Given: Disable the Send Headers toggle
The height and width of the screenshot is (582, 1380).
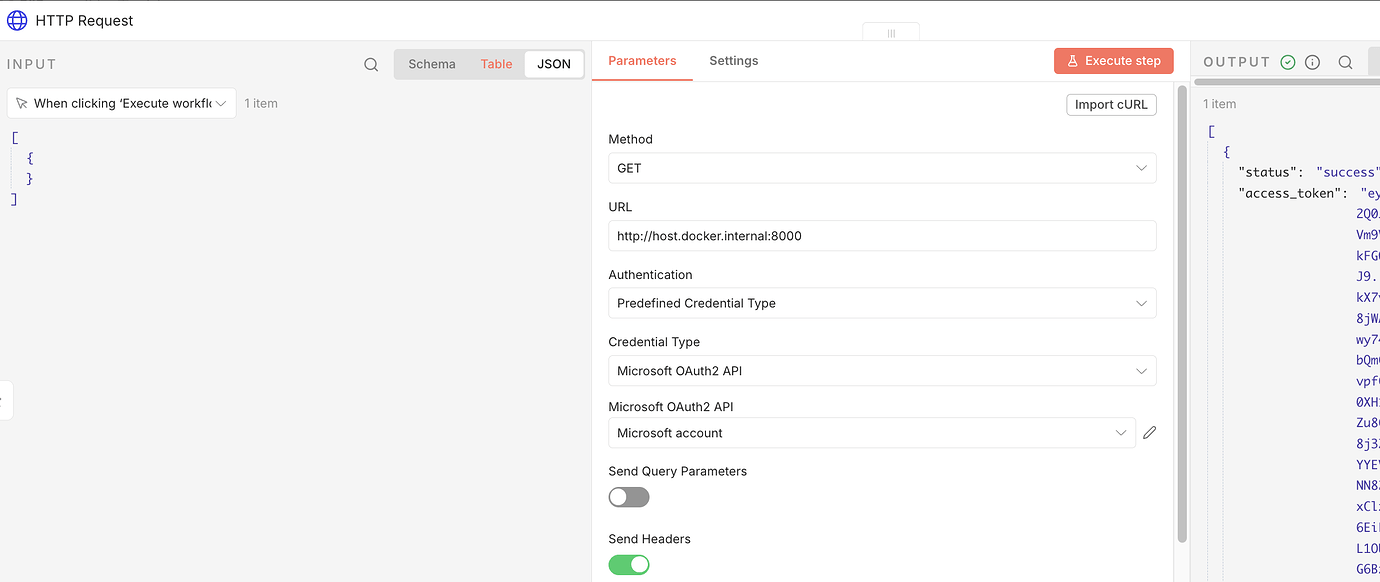Looking at the screenshot, I should click(629, 565).
